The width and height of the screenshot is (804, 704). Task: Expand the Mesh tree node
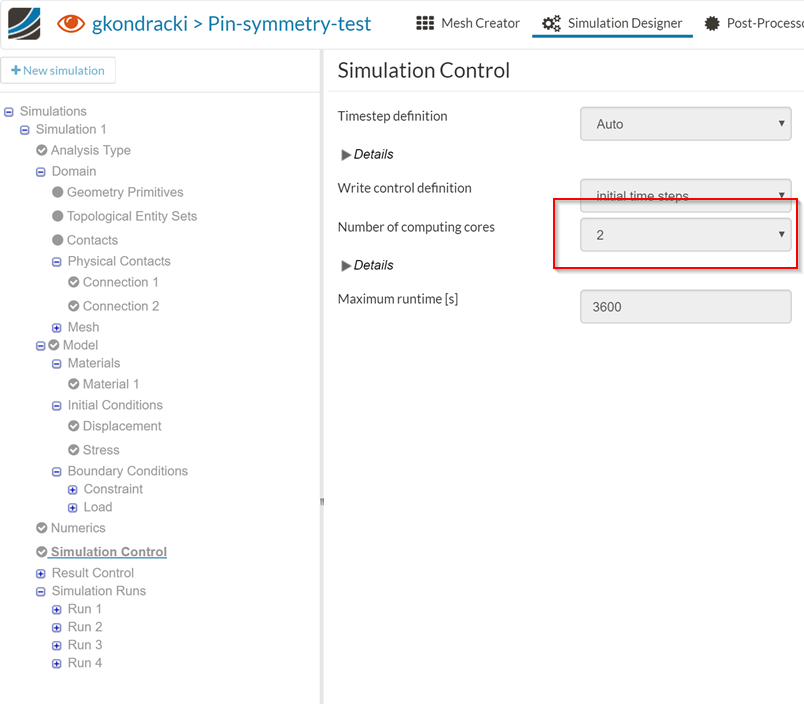tap(57, 328)
